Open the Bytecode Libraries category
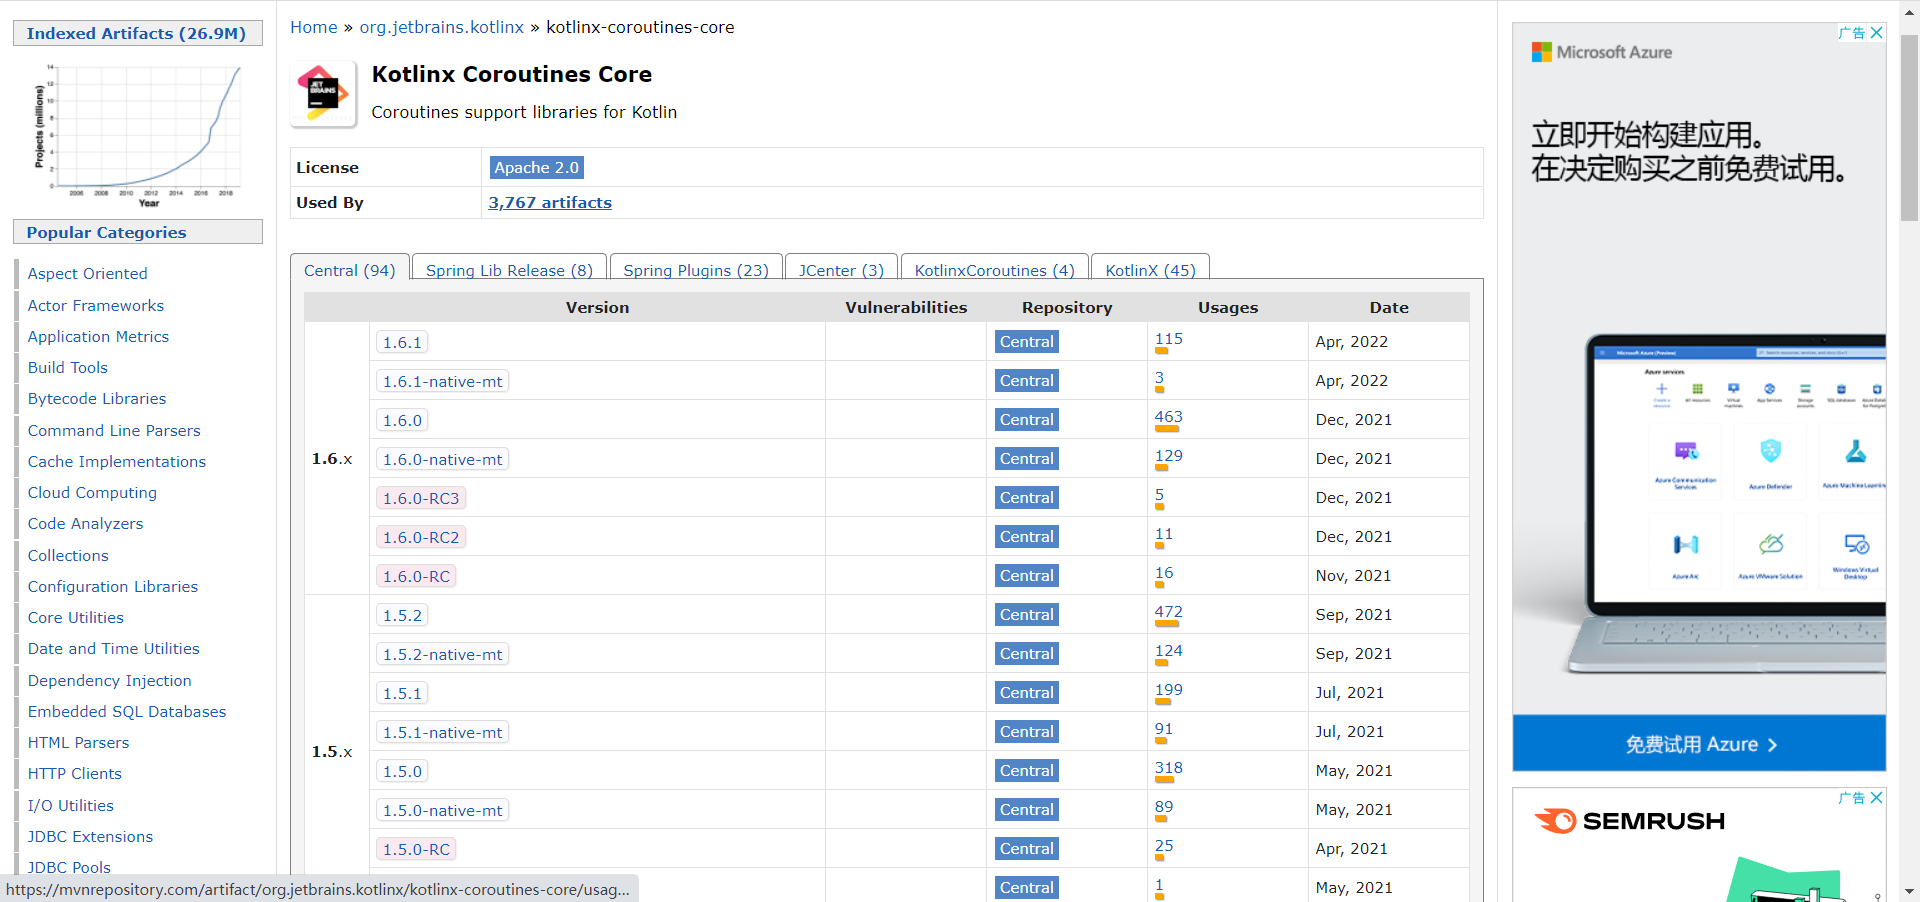 [97, 399]
